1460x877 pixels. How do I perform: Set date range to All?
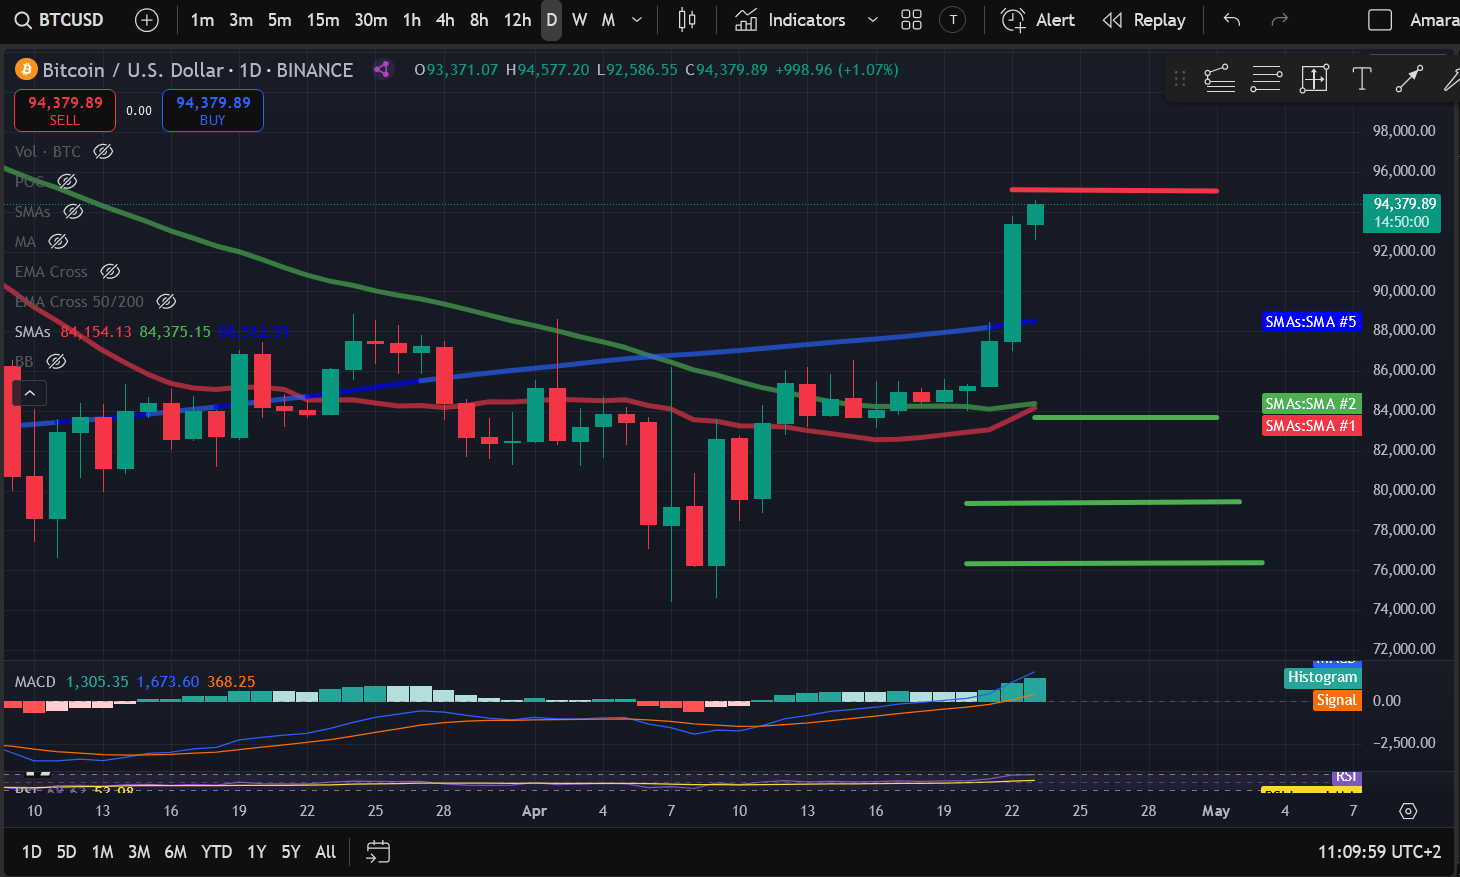[x=325, y=852]
